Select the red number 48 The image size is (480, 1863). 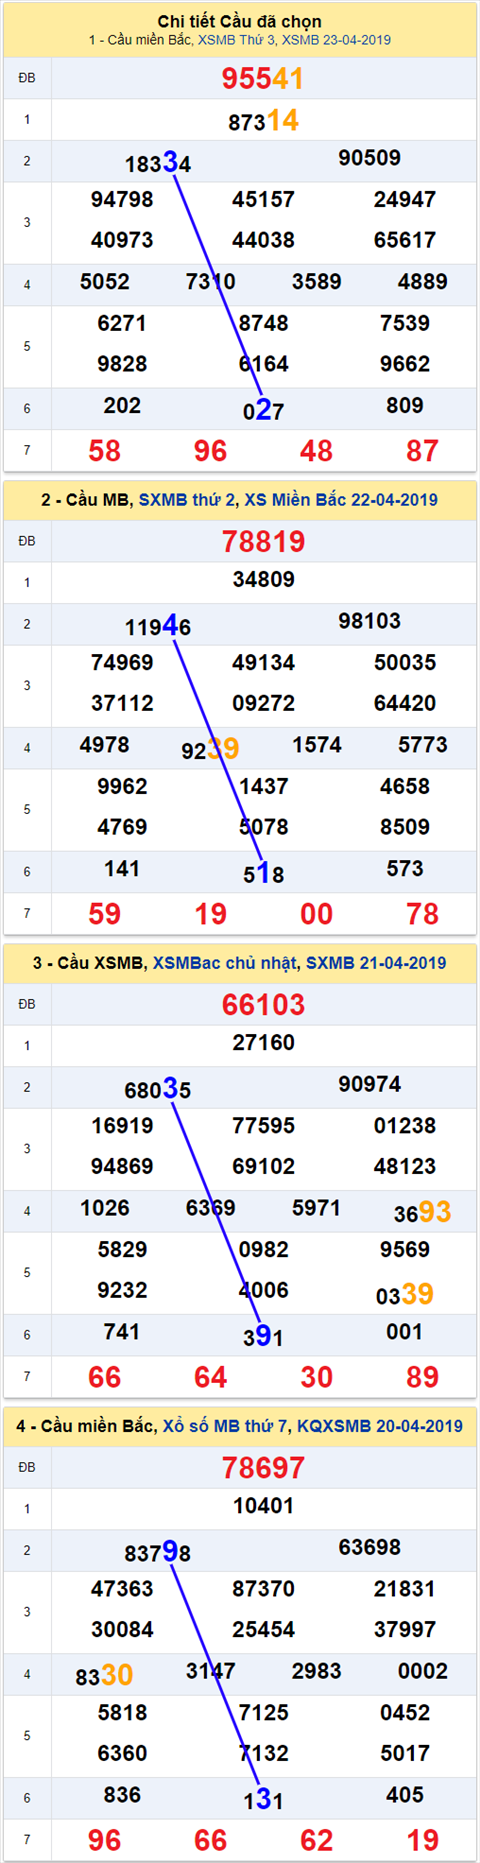click(x=316, y=451)
